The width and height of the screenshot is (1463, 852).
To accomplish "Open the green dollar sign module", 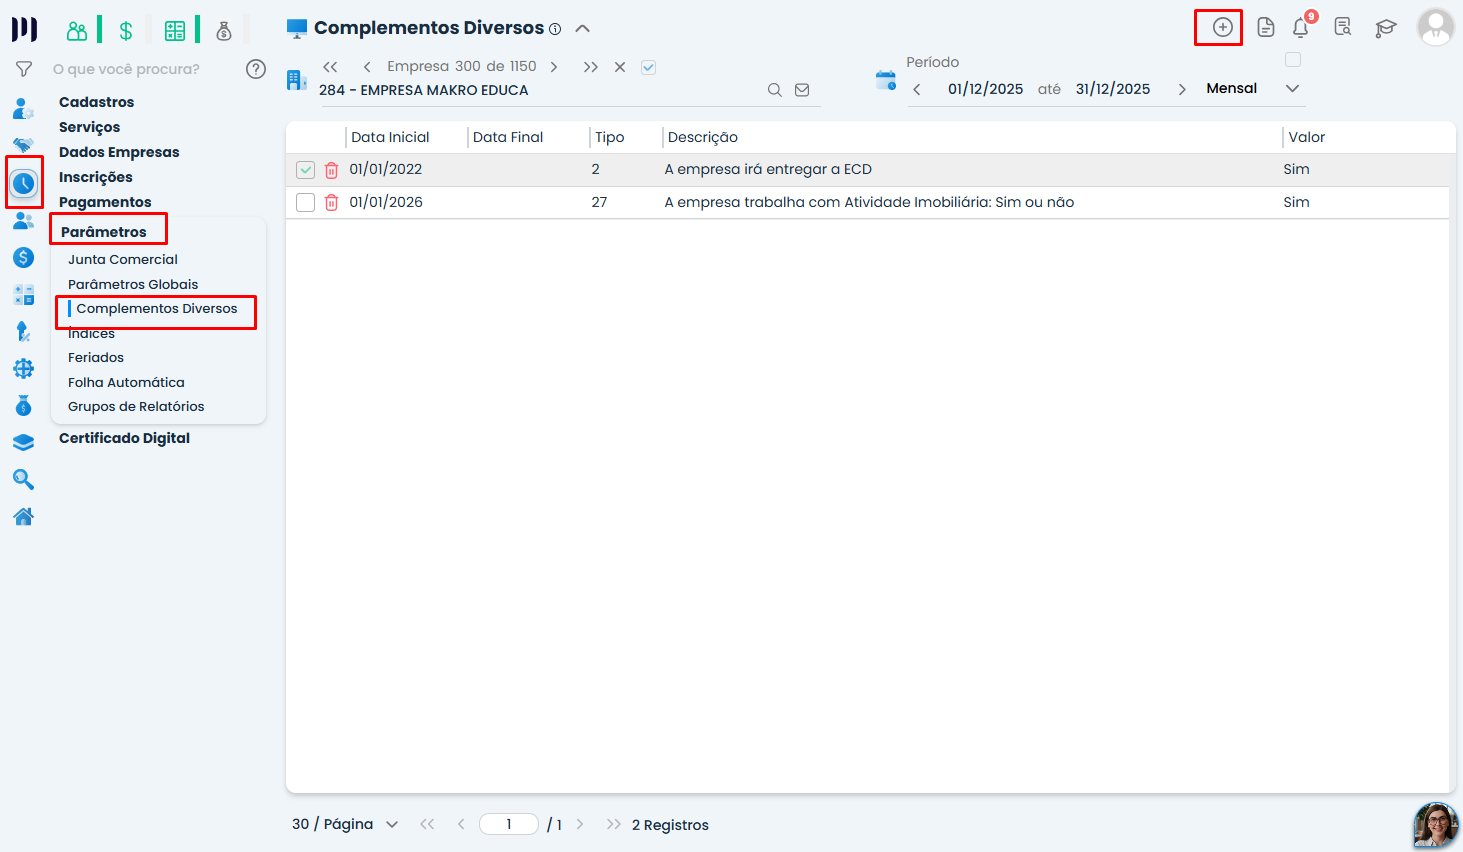I will click(x=126, y=31).
